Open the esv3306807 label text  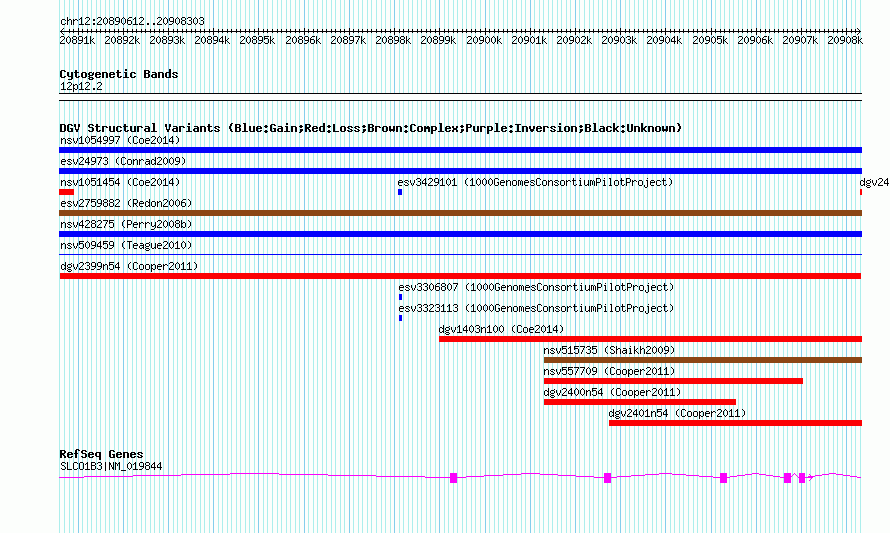pyautogui.click(x=536, y=287)
